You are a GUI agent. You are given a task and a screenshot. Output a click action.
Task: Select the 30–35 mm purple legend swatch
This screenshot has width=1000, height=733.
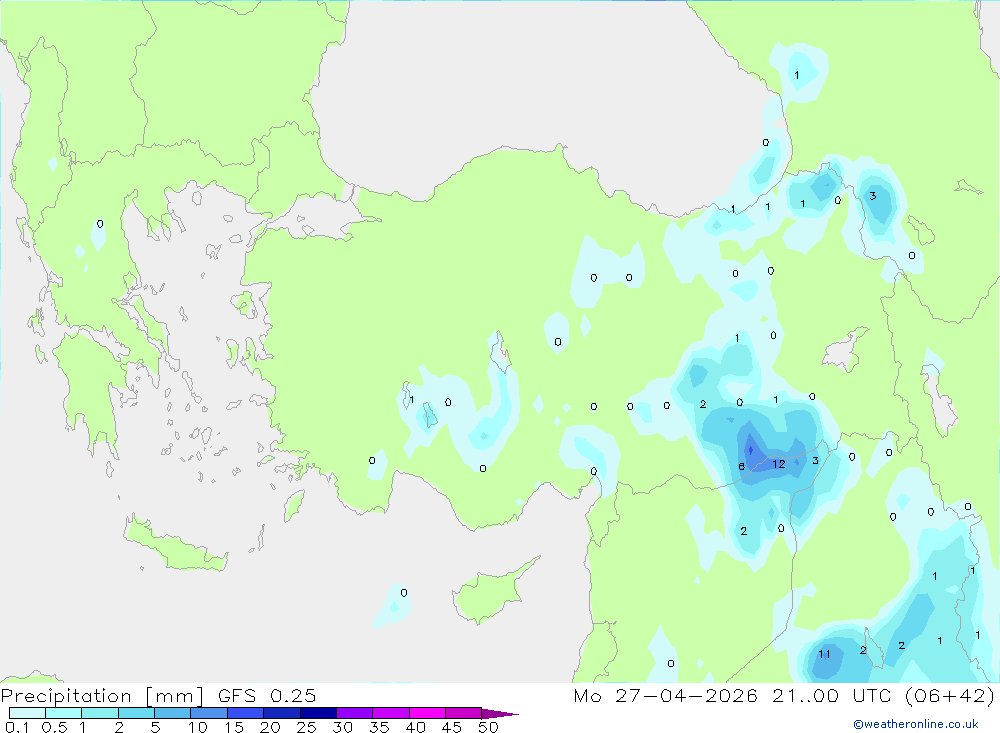pos(354,713)
